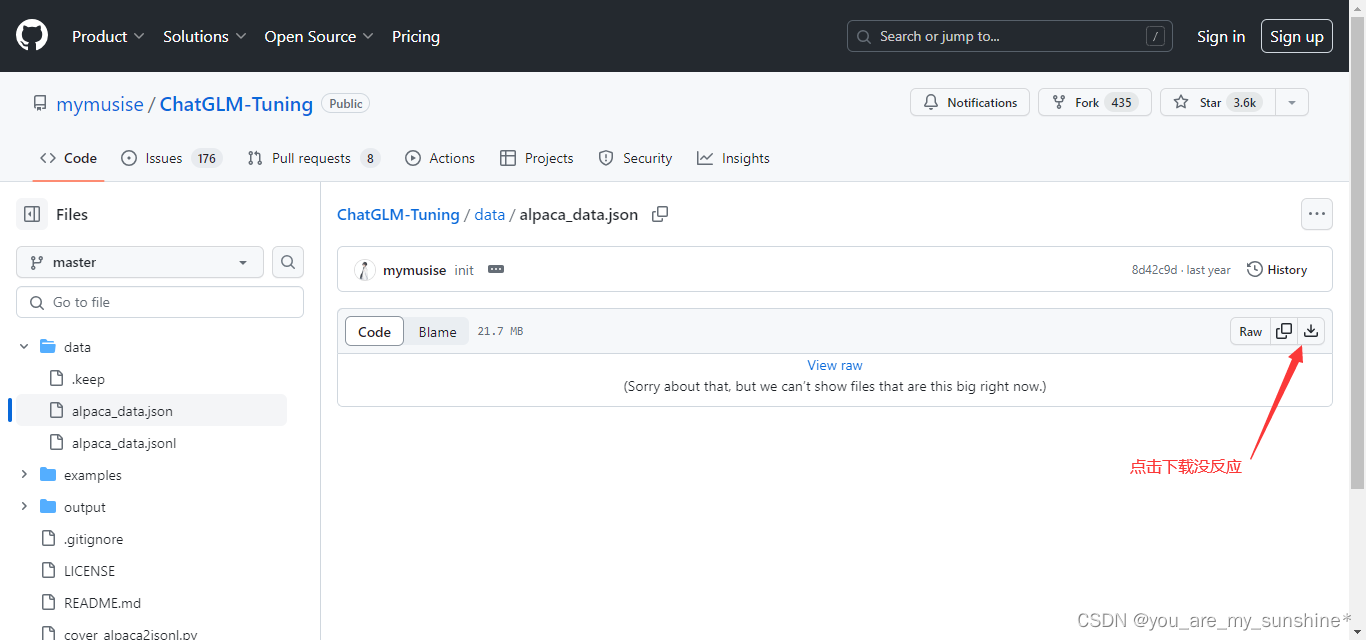Open the examples folder

(93, 475)
